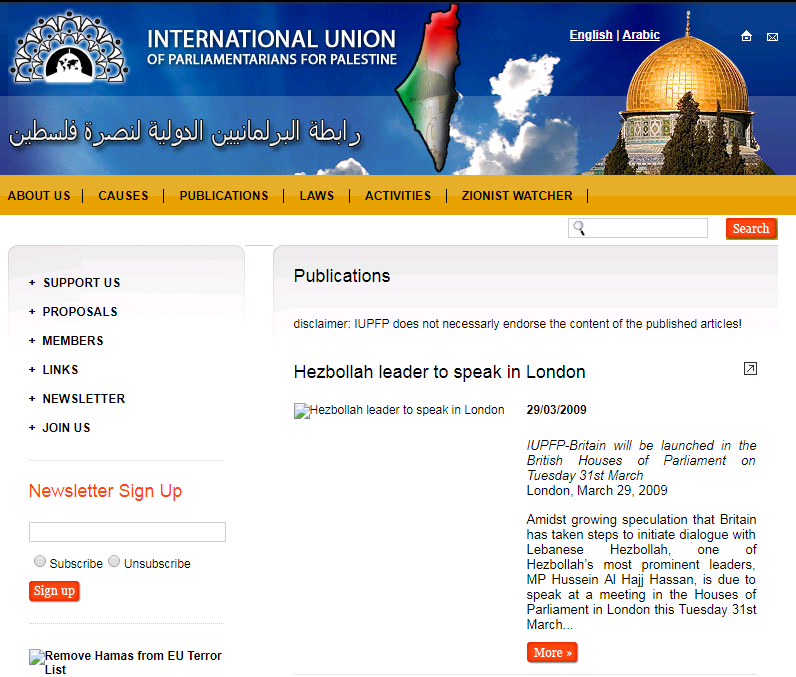
Task: Click the newsletter email input field
Action: tap(127, 532)
